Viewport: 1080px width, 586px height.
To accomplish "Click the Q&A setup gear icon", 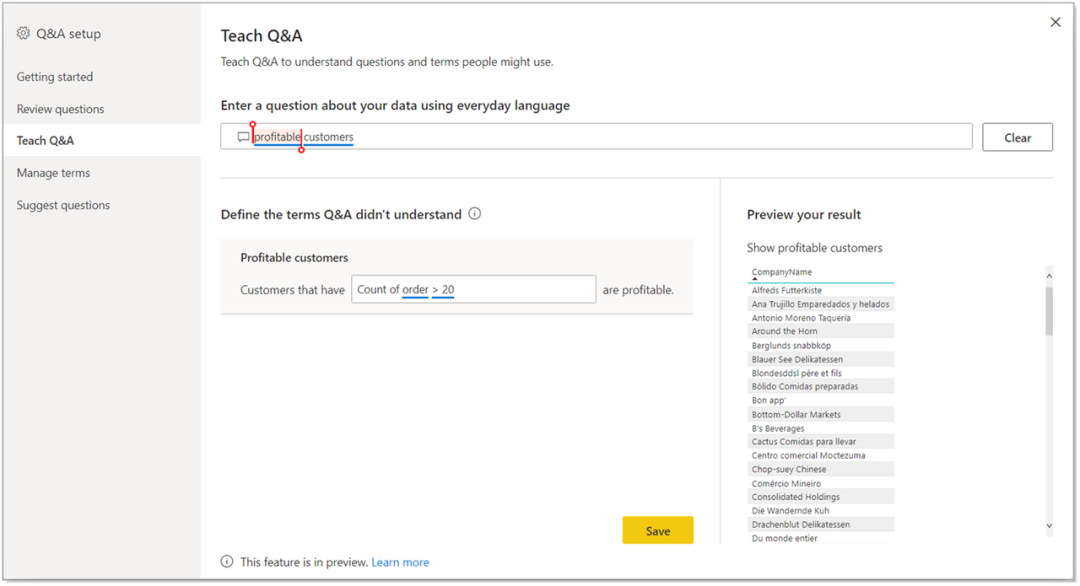I will 23,34.
